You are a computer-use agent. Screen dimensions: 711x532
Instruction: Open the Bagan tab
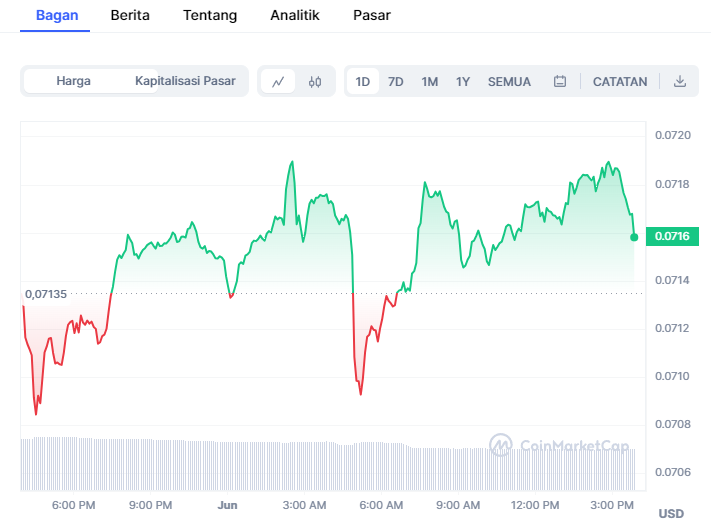tap(56, 15)
